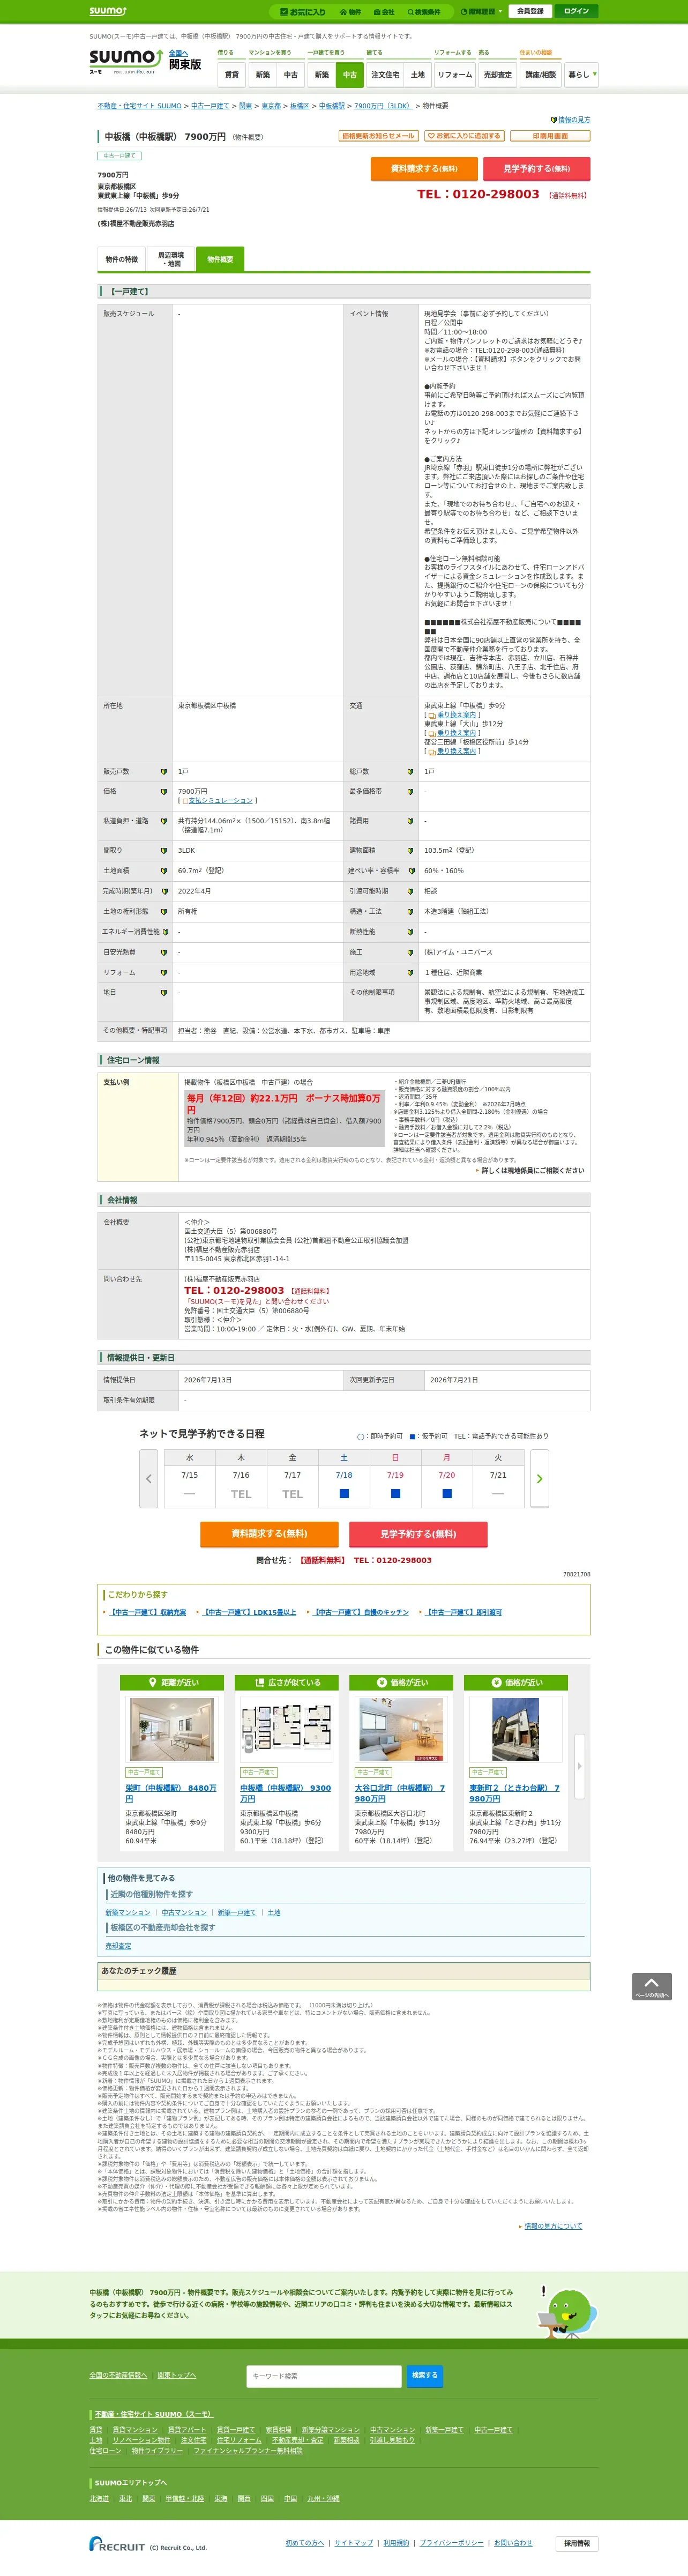Click the help icon beside 総戸数
Screen dimensions: 688x2576
point(410,772)
